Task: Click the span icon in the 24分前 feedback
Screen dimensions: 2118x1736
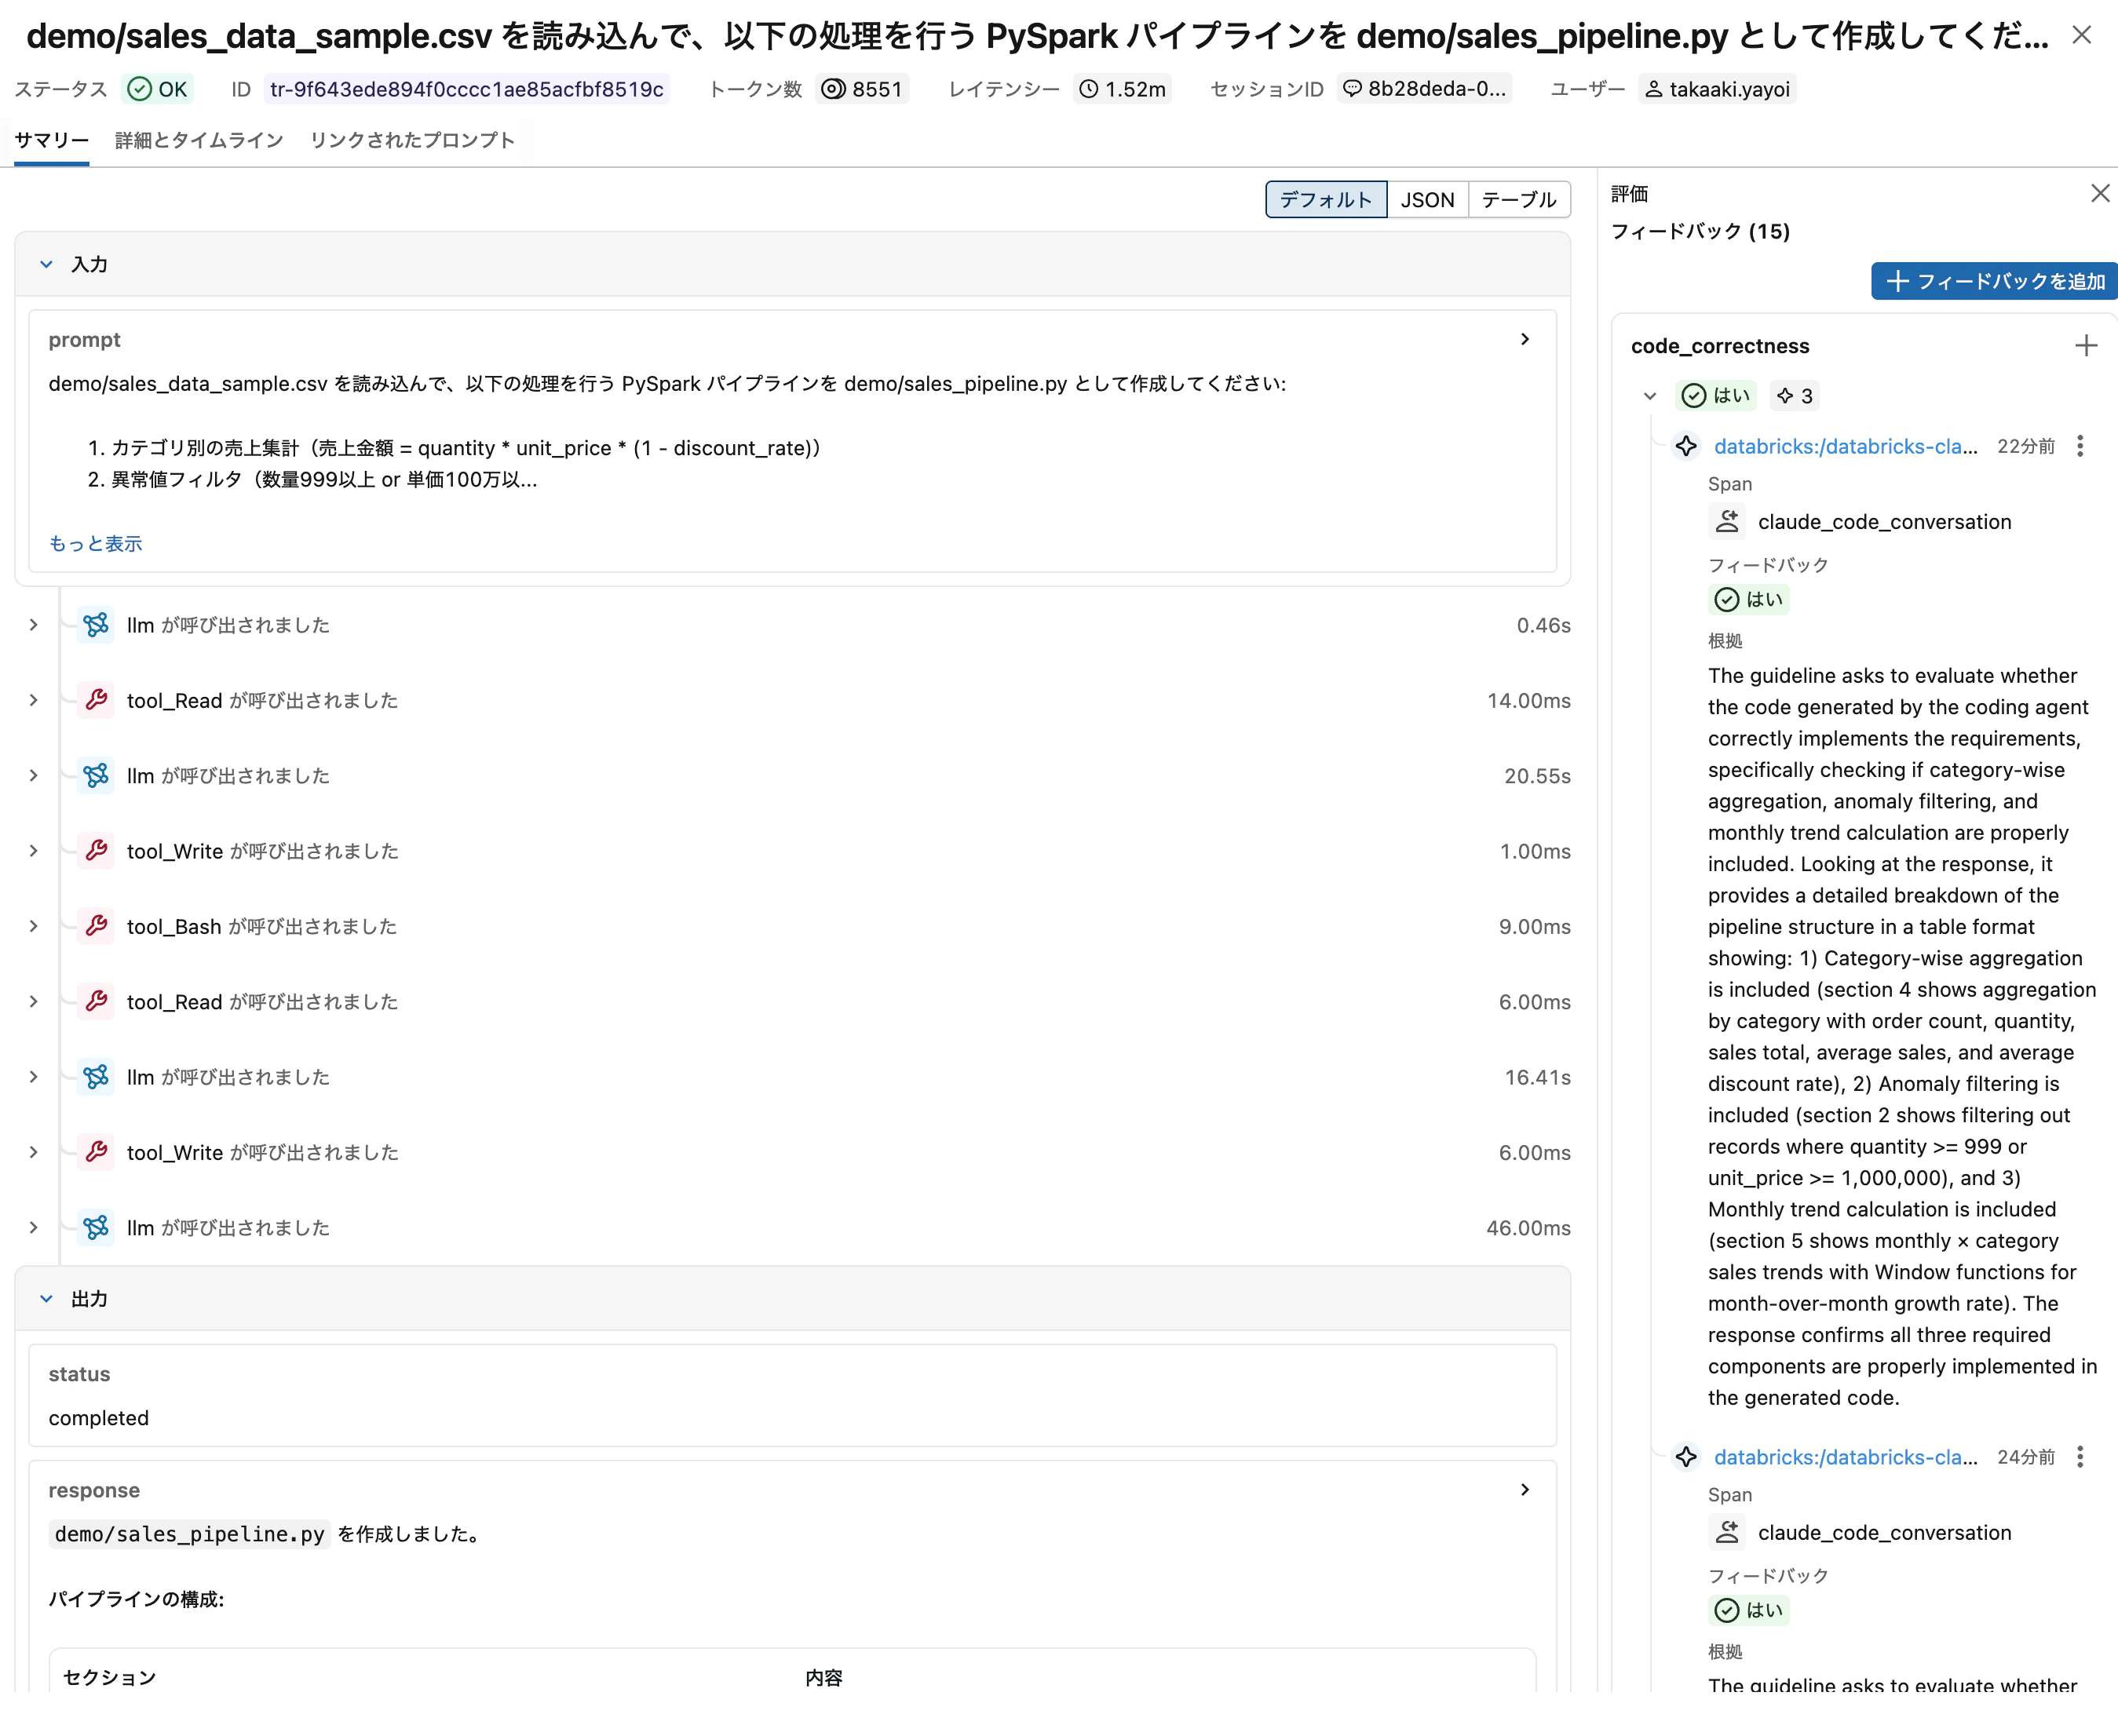Action: coord(1727,1533)
